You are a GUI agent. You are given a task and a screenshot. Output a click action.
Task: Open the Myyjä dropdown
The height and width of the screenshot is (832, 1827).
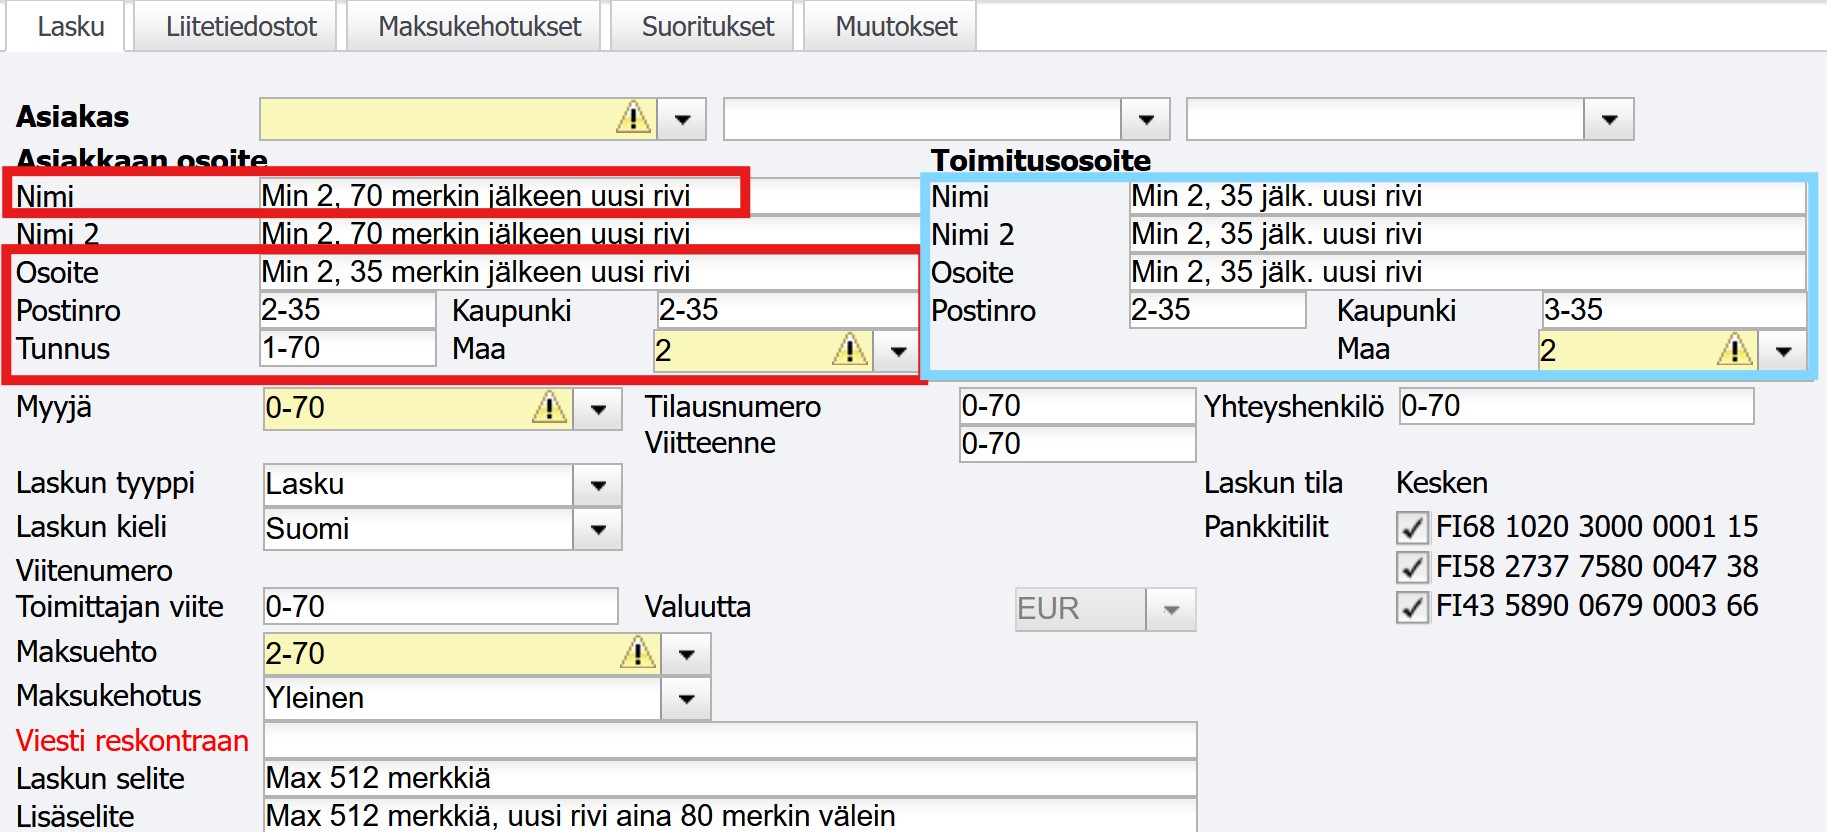point(598,409)
